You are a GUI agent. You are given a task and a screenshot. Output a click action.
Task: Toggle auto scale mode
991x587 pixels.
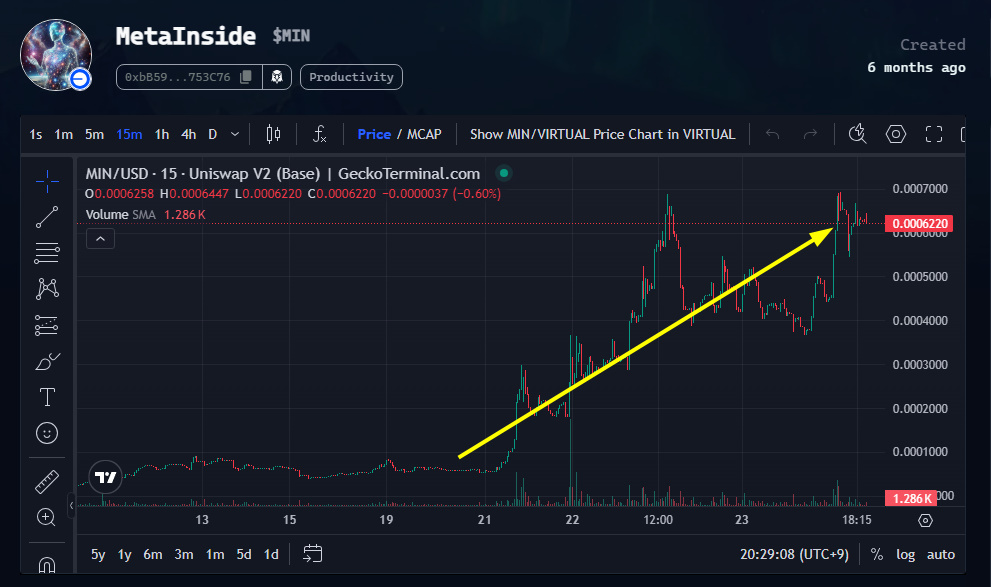tap(940, 554)
